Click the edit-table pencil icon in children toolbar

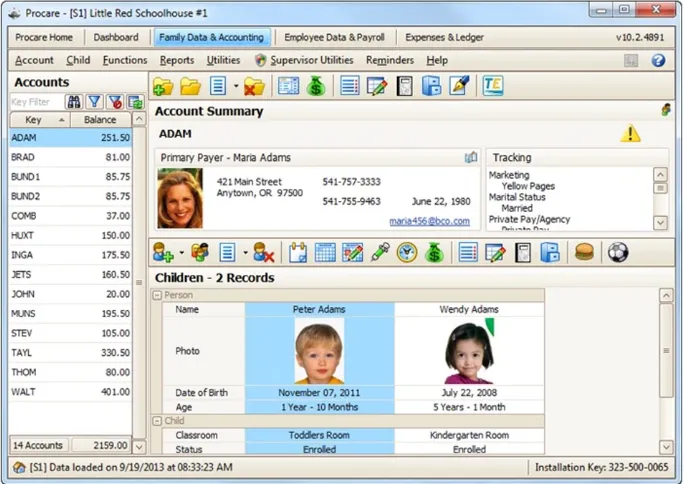coord(496,252)
